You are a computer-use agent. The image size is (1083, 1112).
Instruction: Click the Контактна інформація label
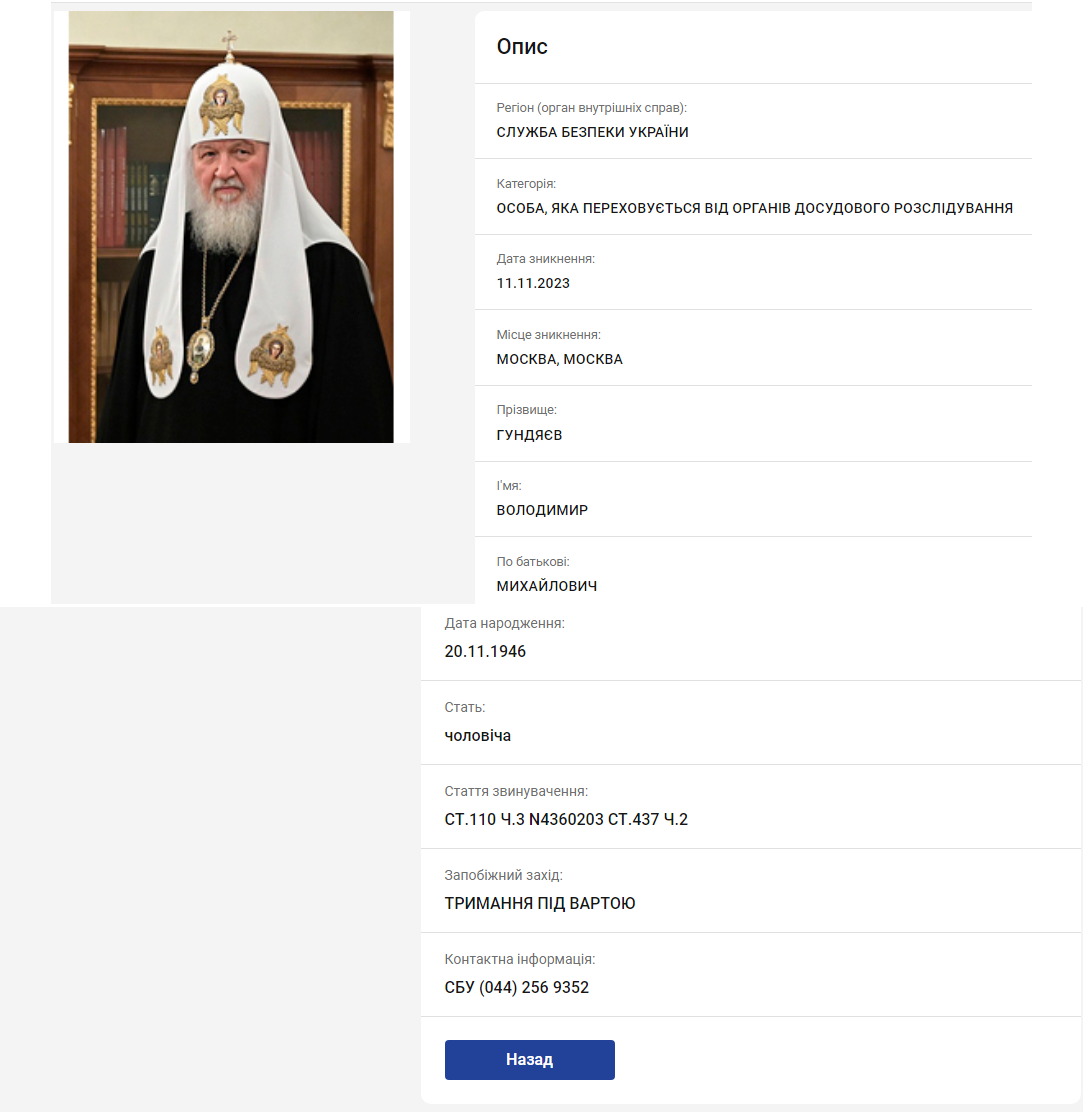pyautogui.click(x=520, y=960)
